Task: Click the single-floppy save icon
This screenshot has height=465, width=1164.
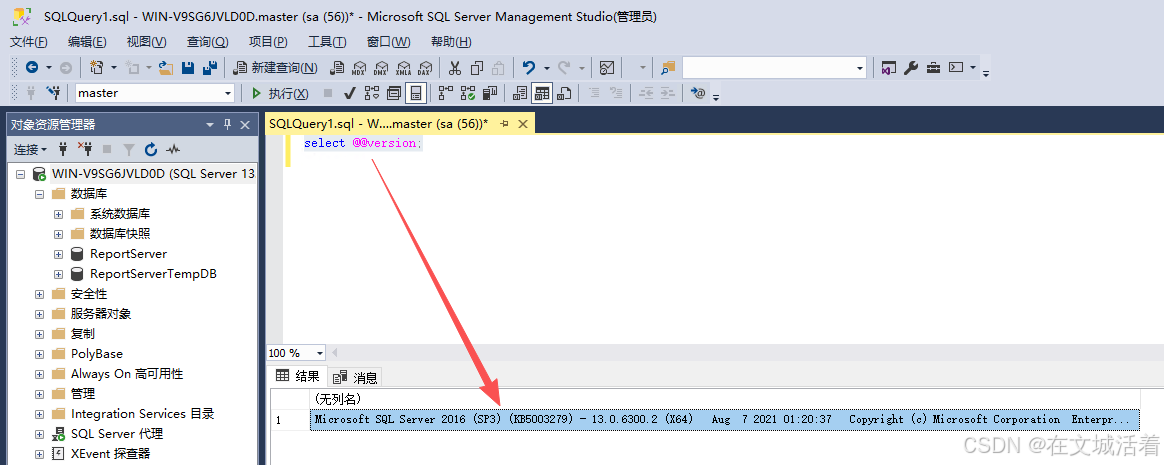Action: pos(188,68)
